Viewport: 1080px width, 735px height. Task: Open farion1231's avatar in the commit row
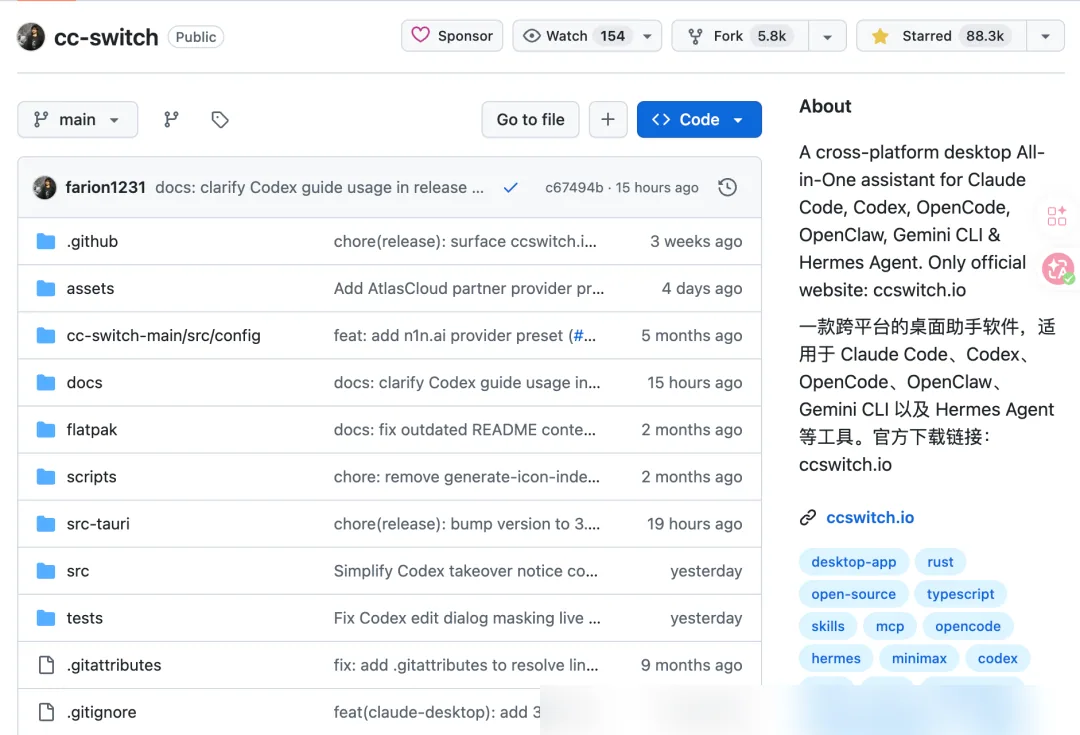click(45, 187)
